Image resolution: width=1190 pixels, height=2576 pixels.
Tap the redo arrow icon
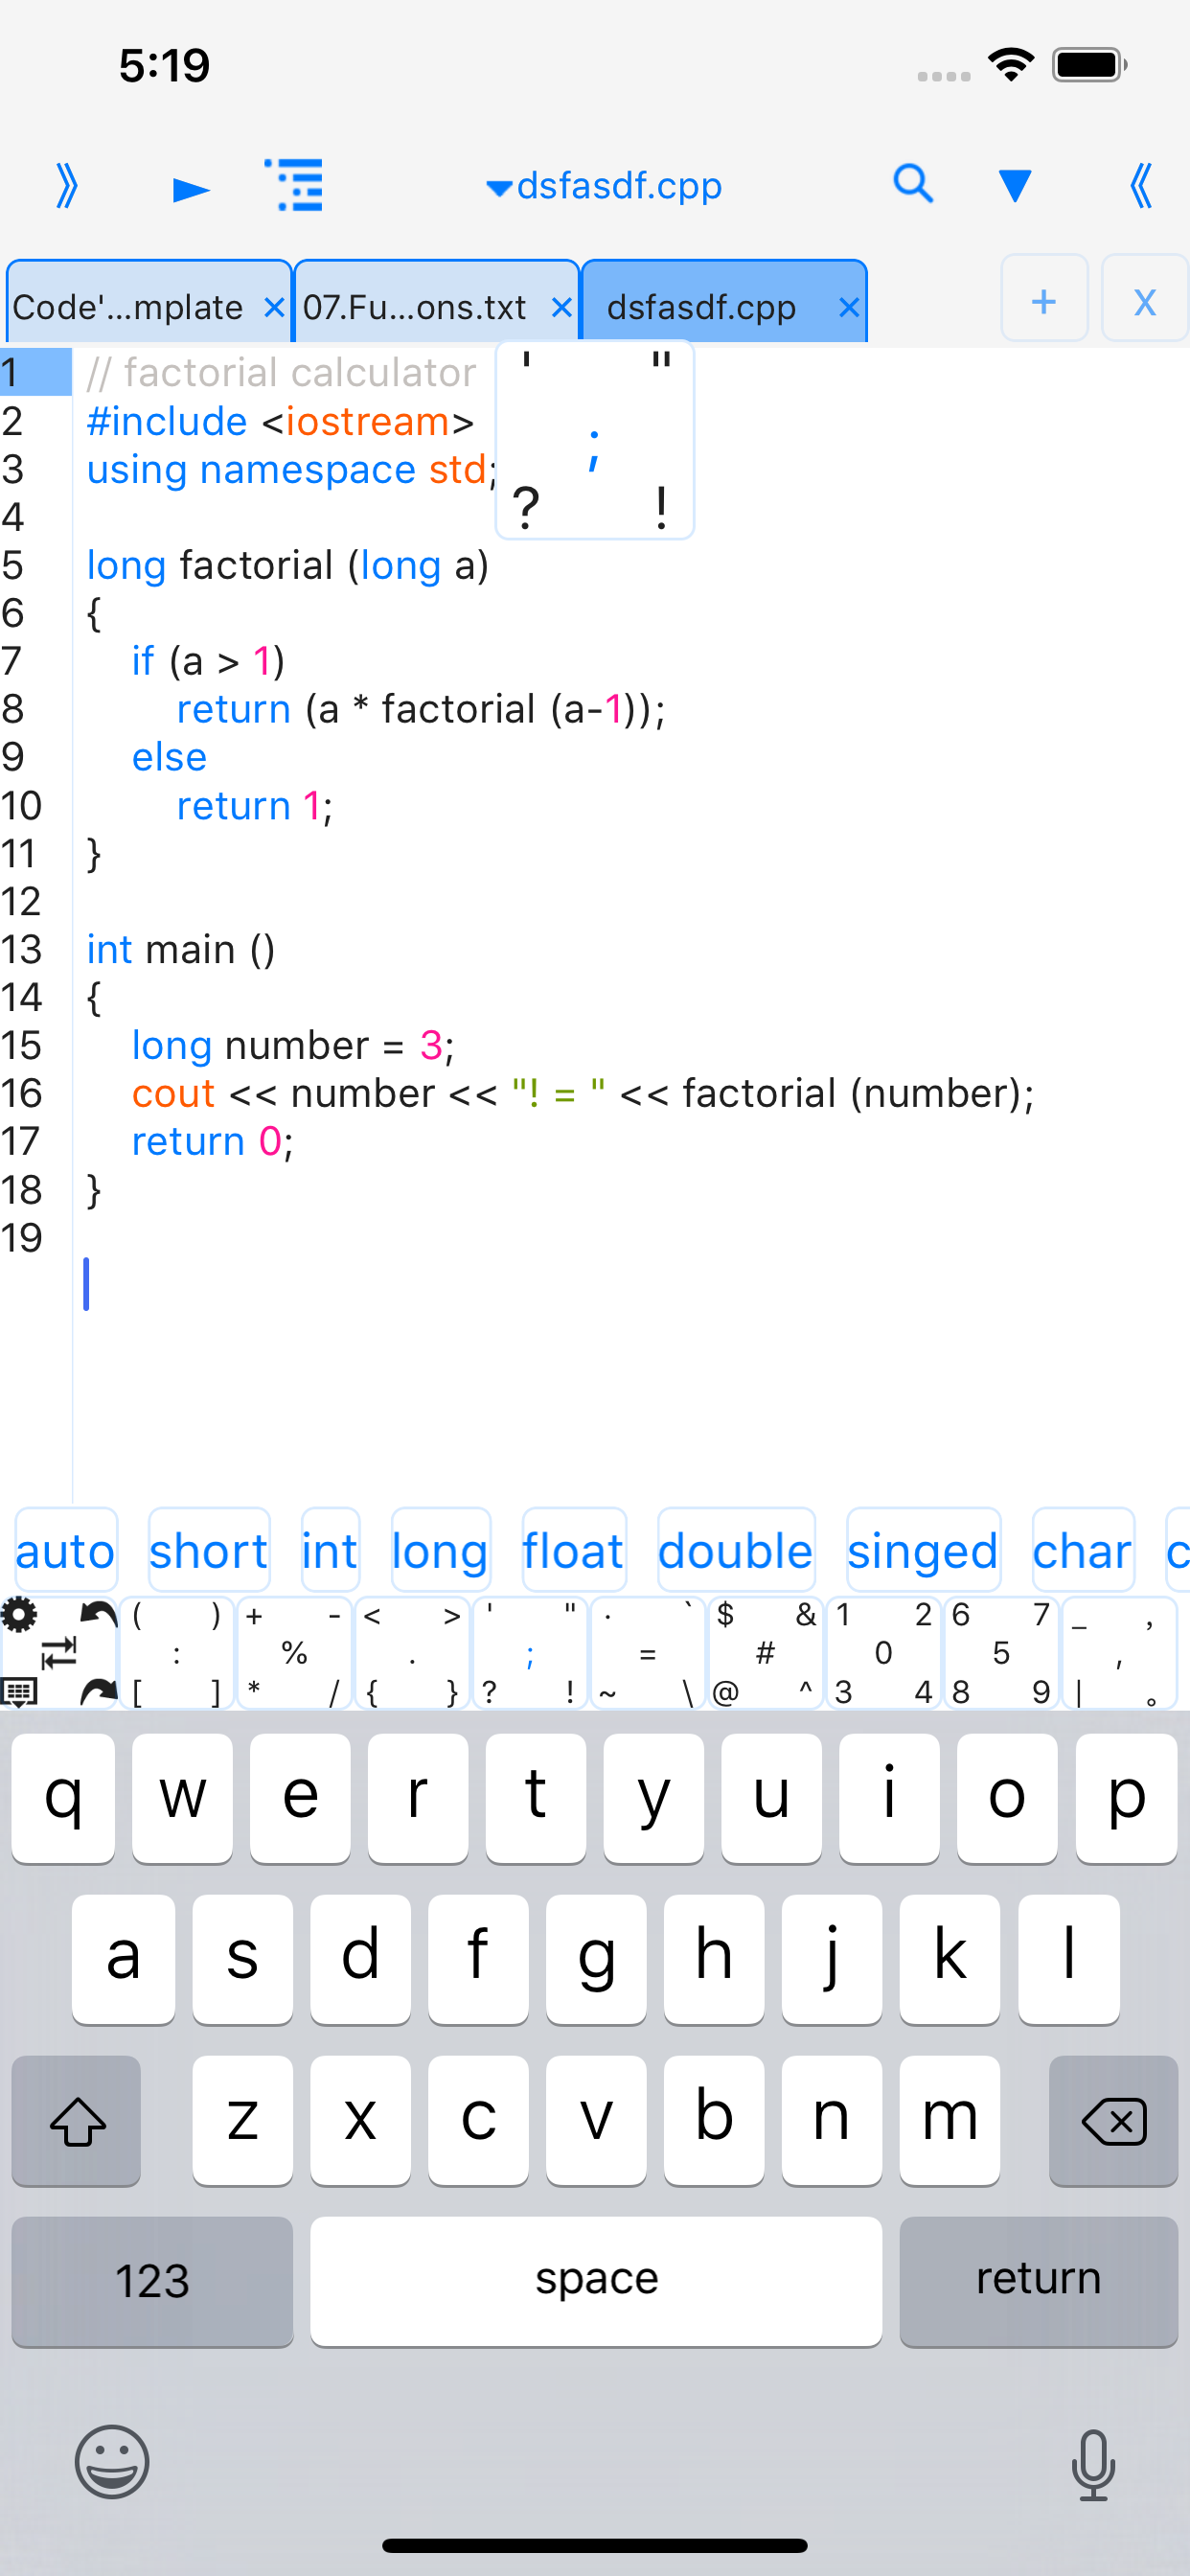[x=98, y=1692]
